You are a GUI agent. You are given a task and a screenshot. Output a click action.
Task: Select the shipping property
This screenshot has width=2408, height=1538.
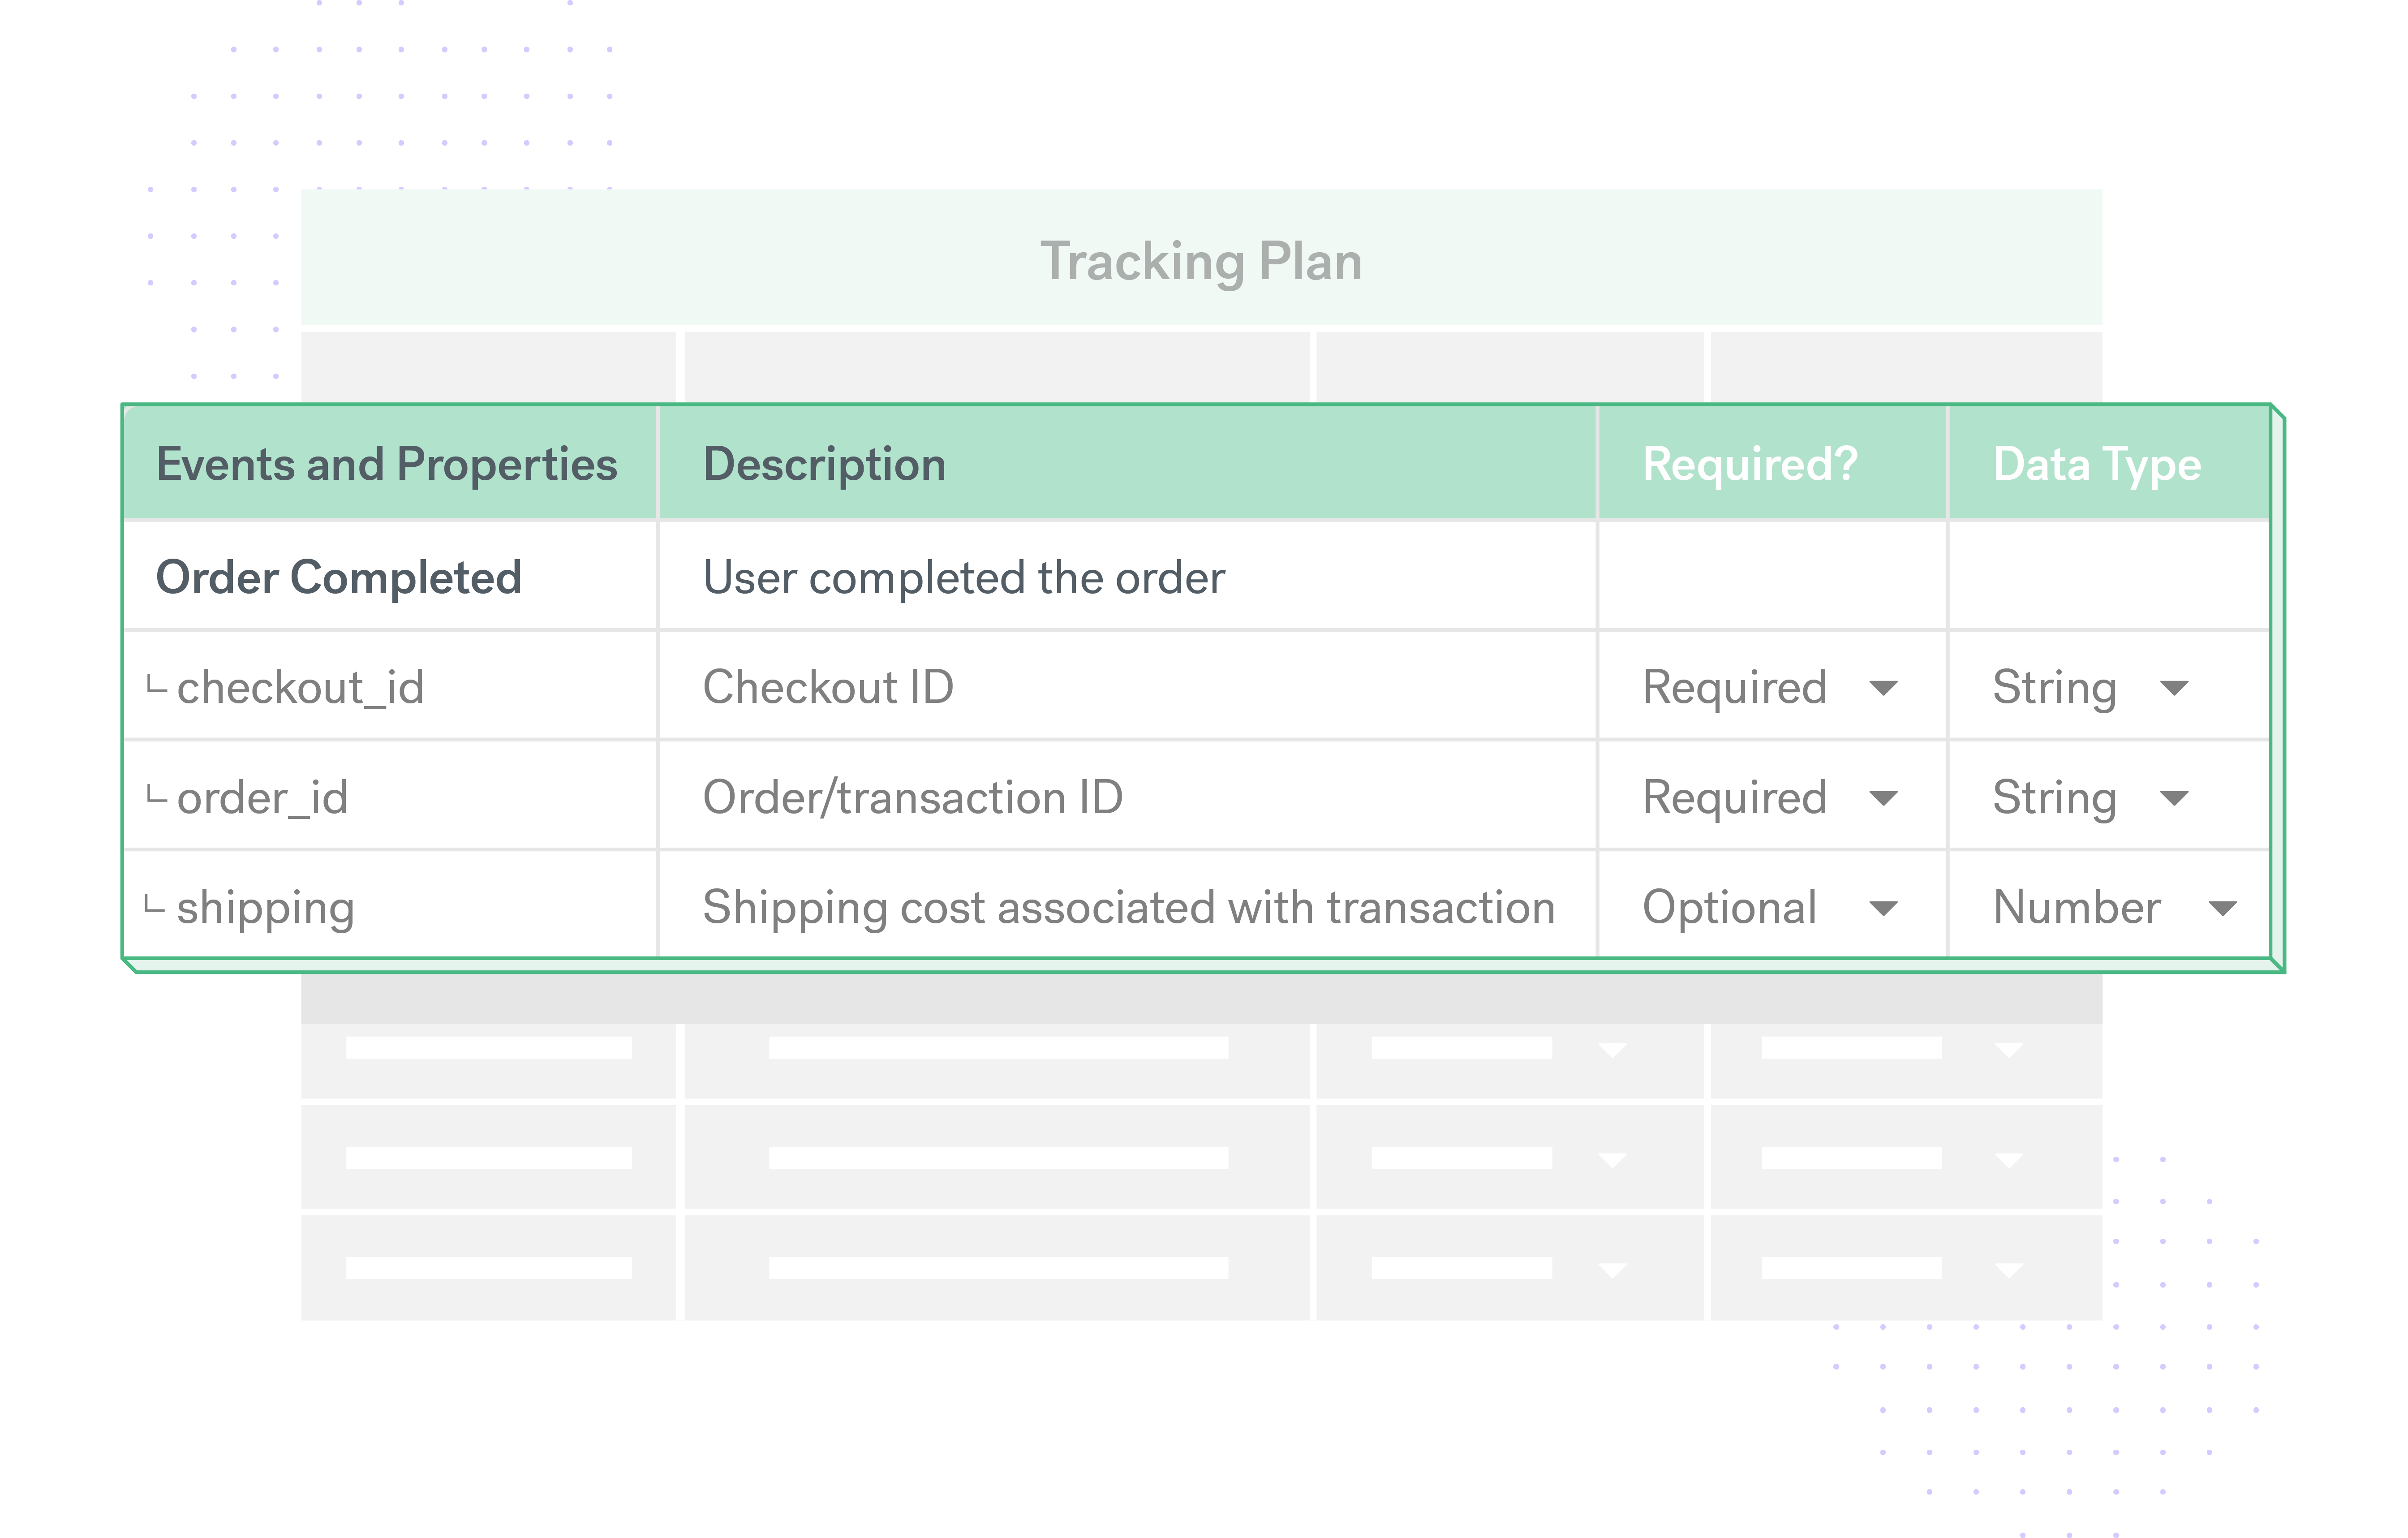265,909
